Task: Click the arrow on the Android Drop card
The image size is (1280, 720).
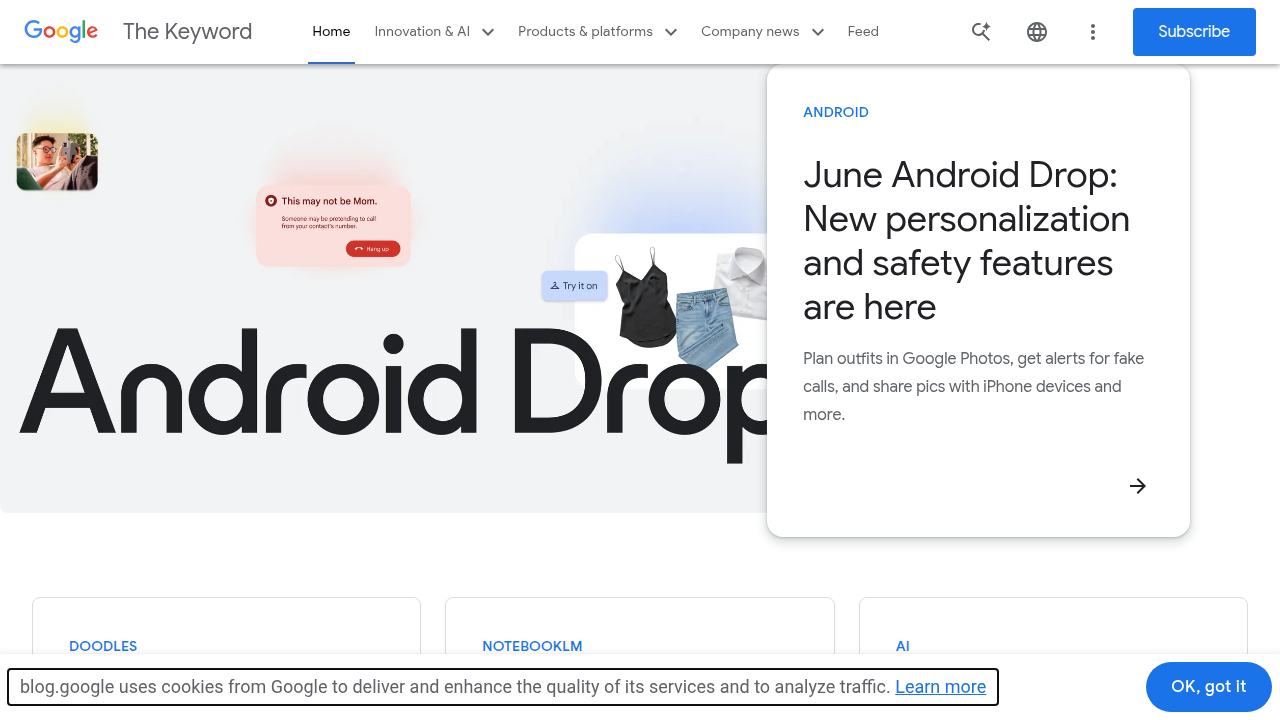Action: (x=1138, y=486)
